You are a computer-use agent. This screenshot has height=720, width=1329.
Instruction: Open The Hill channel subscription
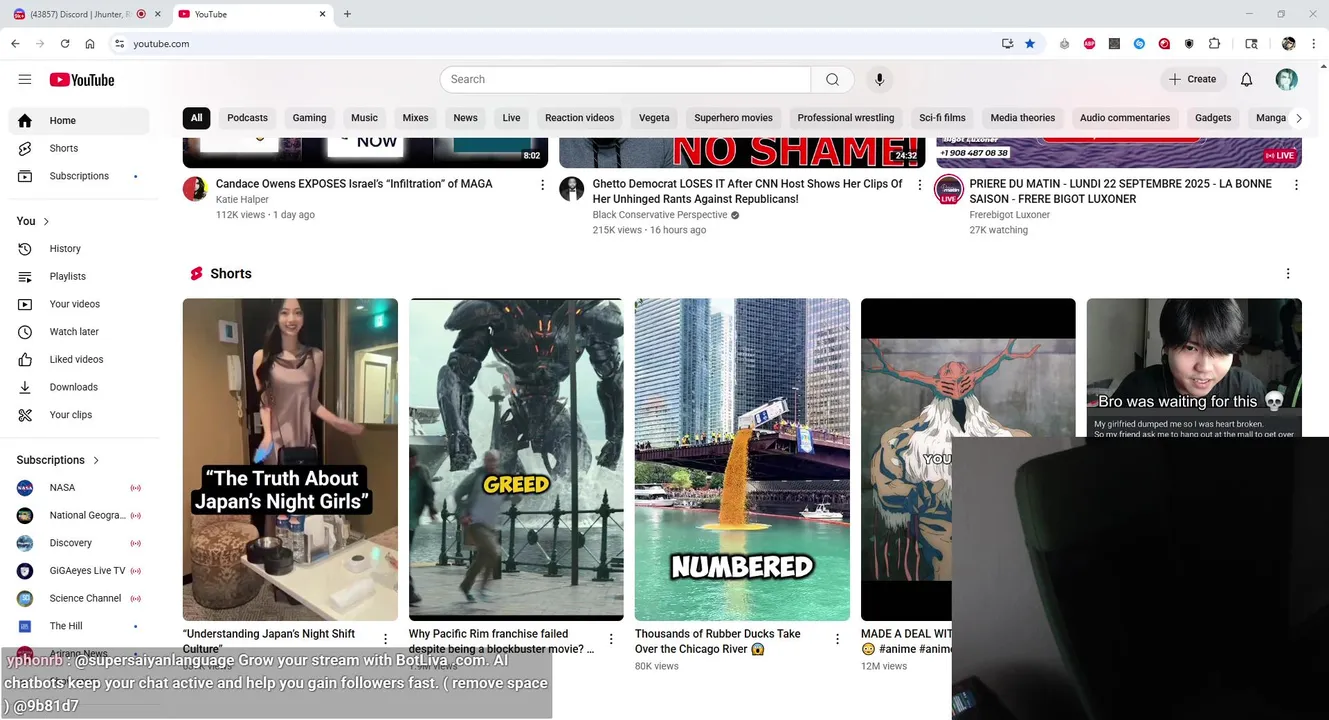coord(79,626)
